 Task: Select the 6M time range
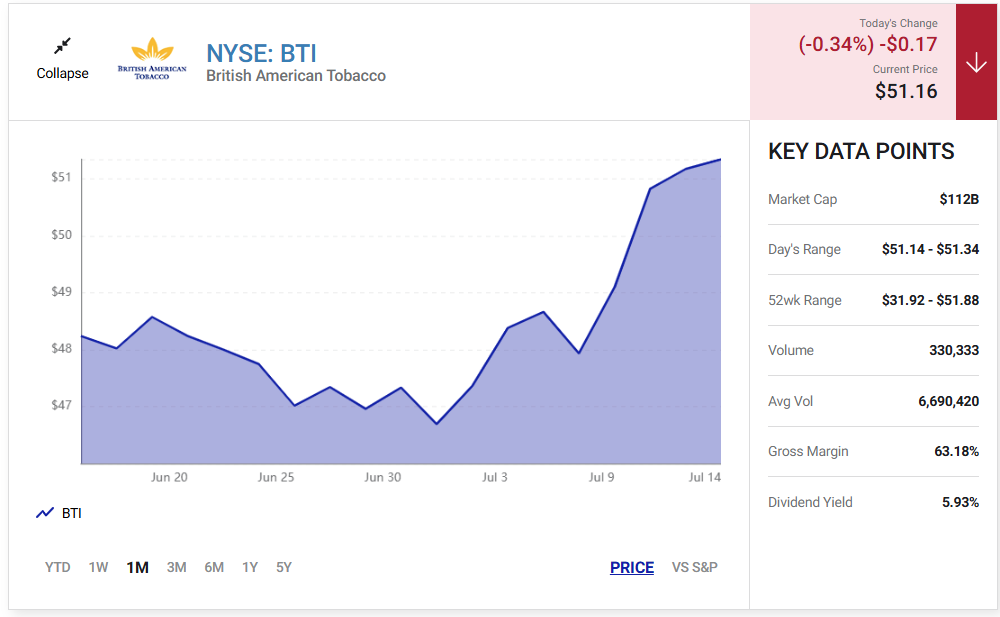(x=214, y=567)
